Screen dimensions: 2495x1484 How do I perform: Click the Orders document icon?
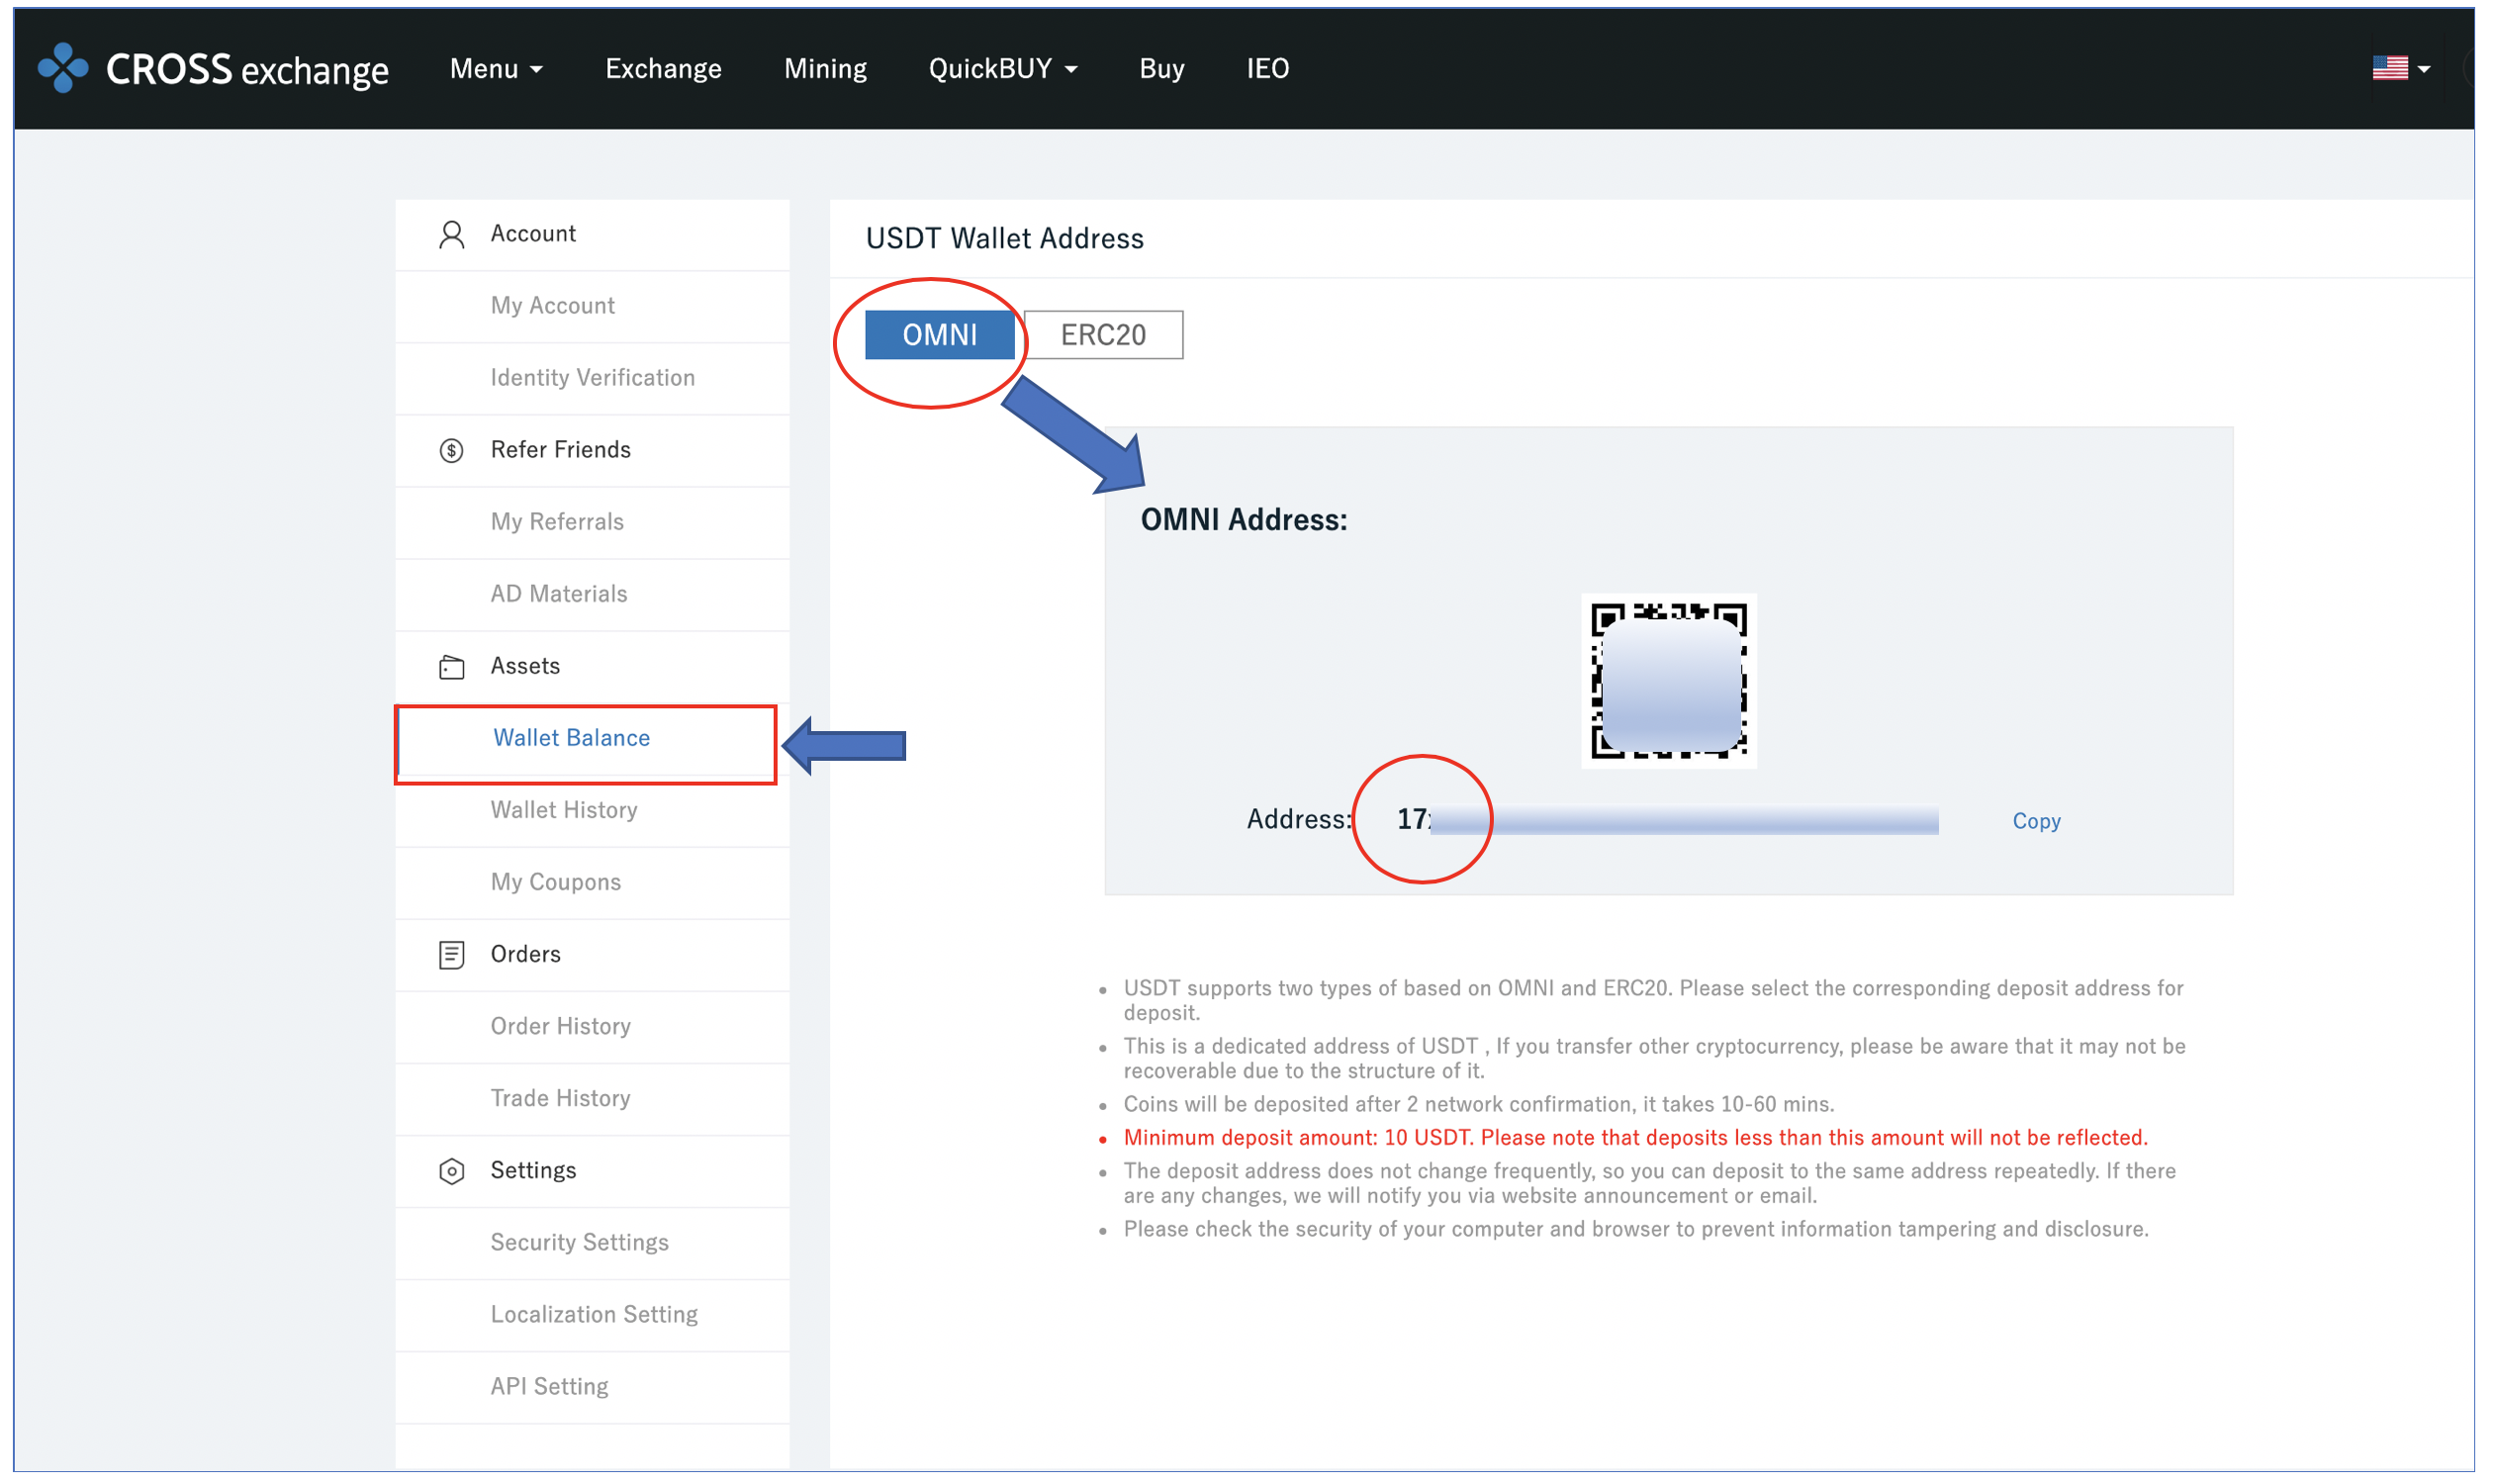[452, 955]
